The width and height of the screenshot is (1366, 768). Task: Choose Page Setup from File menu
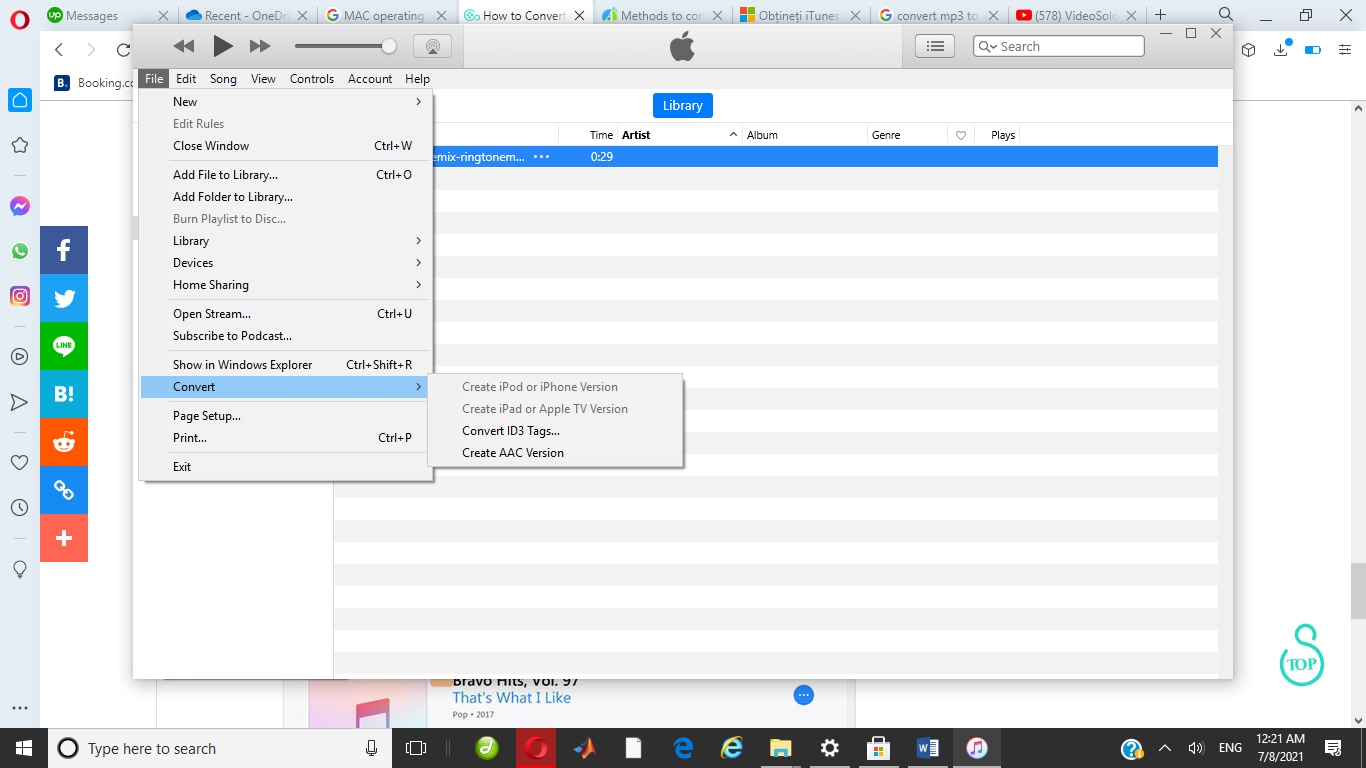point(285,416)
